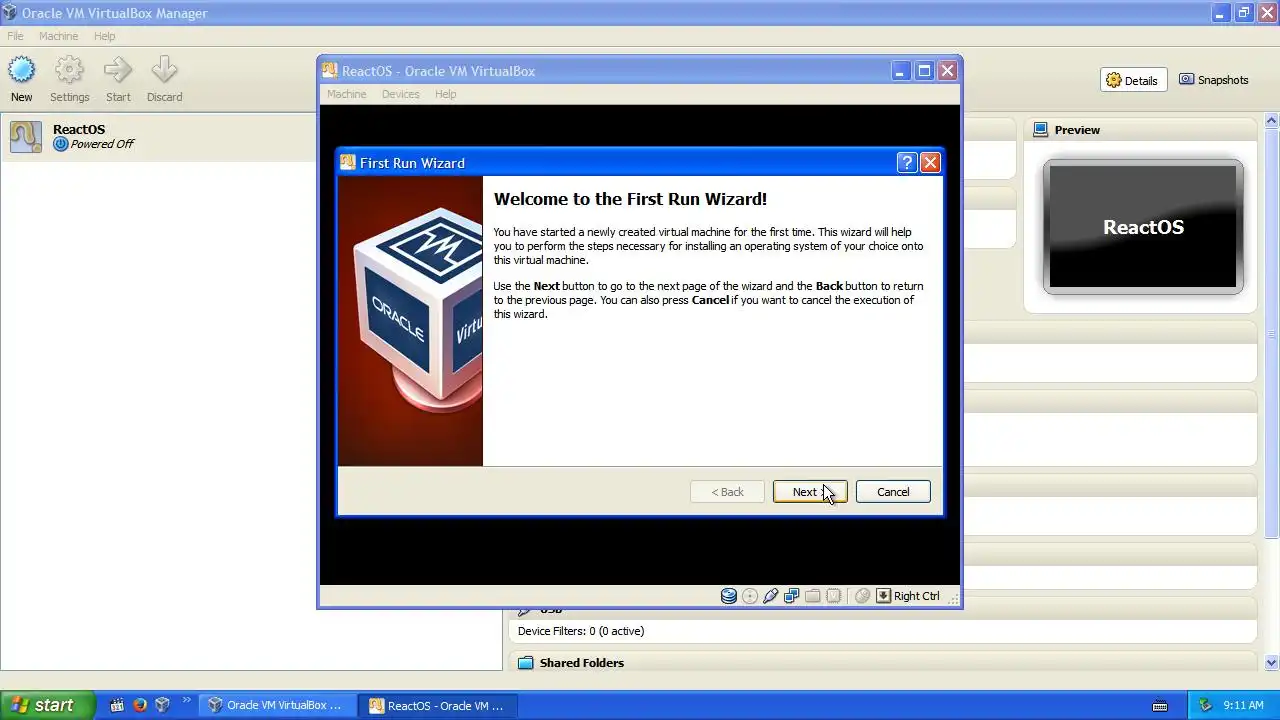Switch to the Snapshots view

point(1213,80)
